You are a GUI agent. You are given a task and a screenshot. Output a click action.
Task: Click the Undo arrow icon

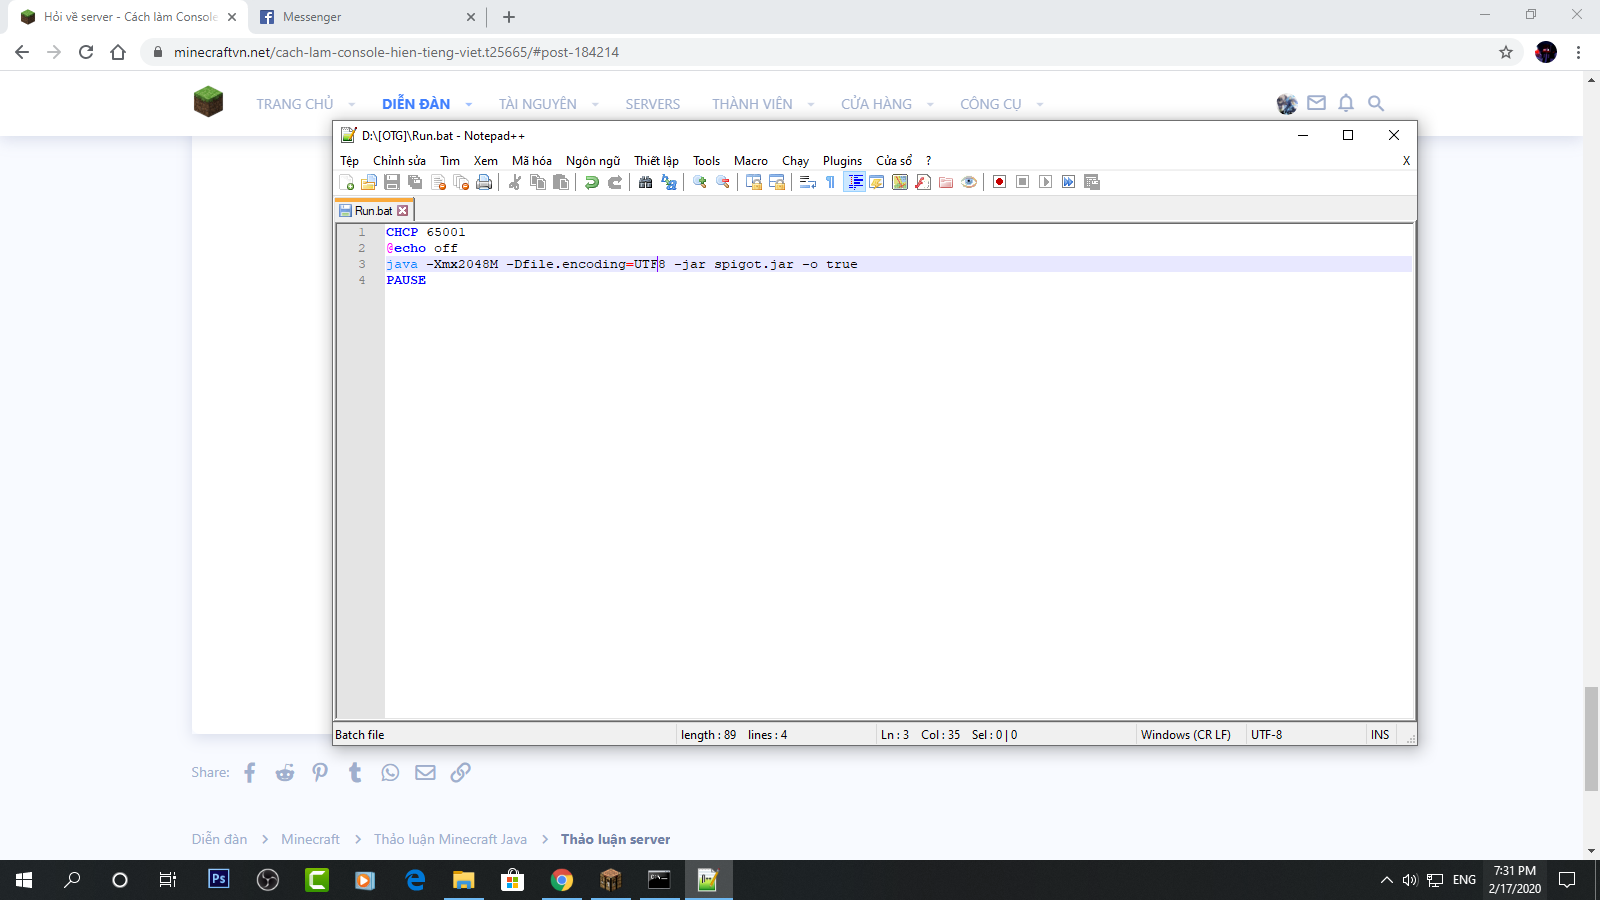(x=592, y=182)
